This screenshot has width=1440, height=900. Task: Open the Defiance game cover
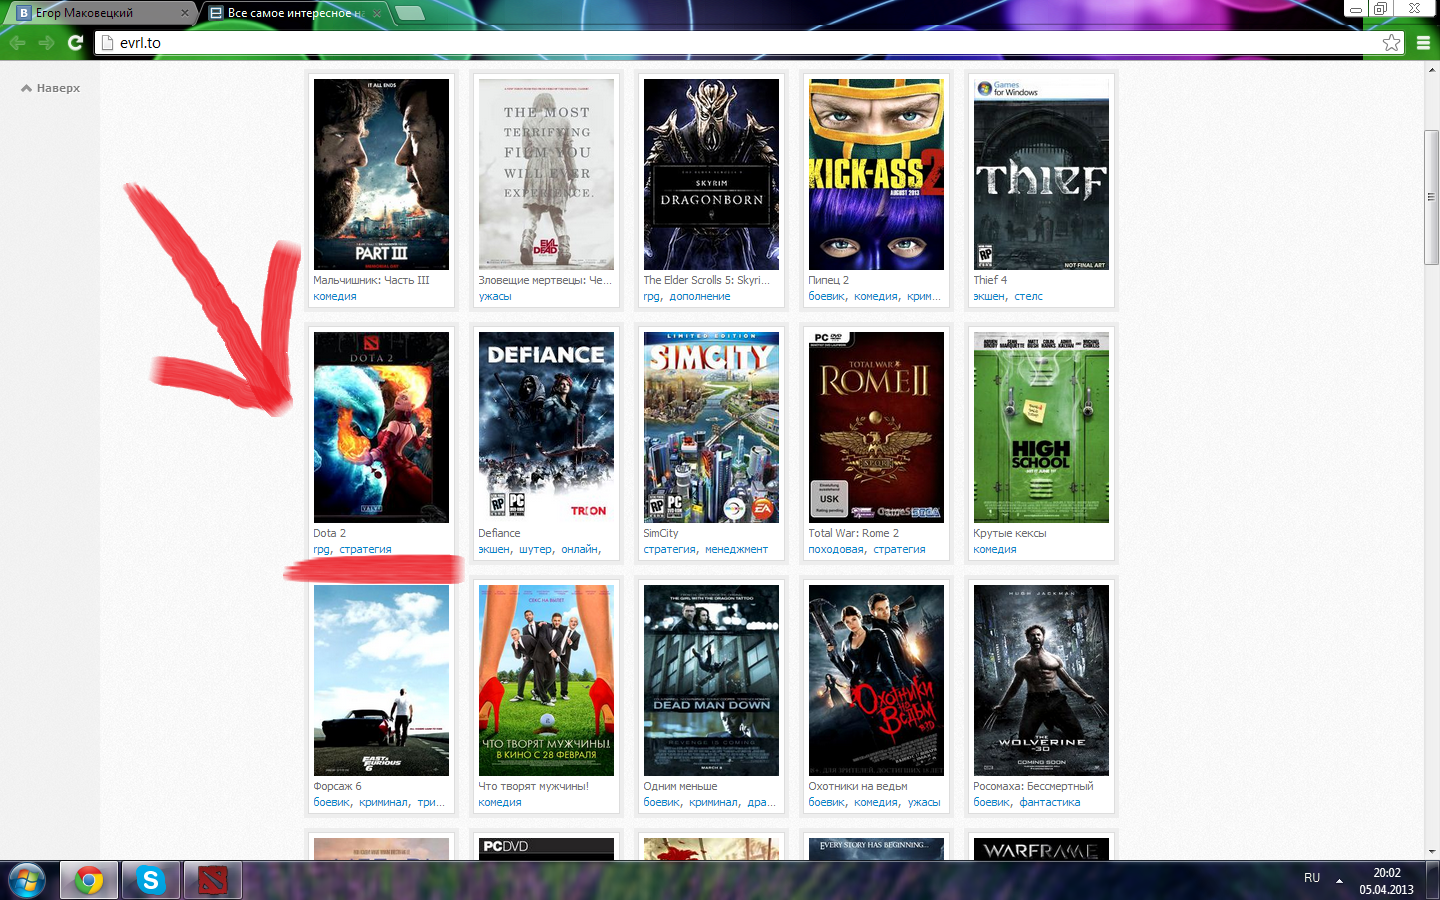pyautogui.click(x=546, y=427)
